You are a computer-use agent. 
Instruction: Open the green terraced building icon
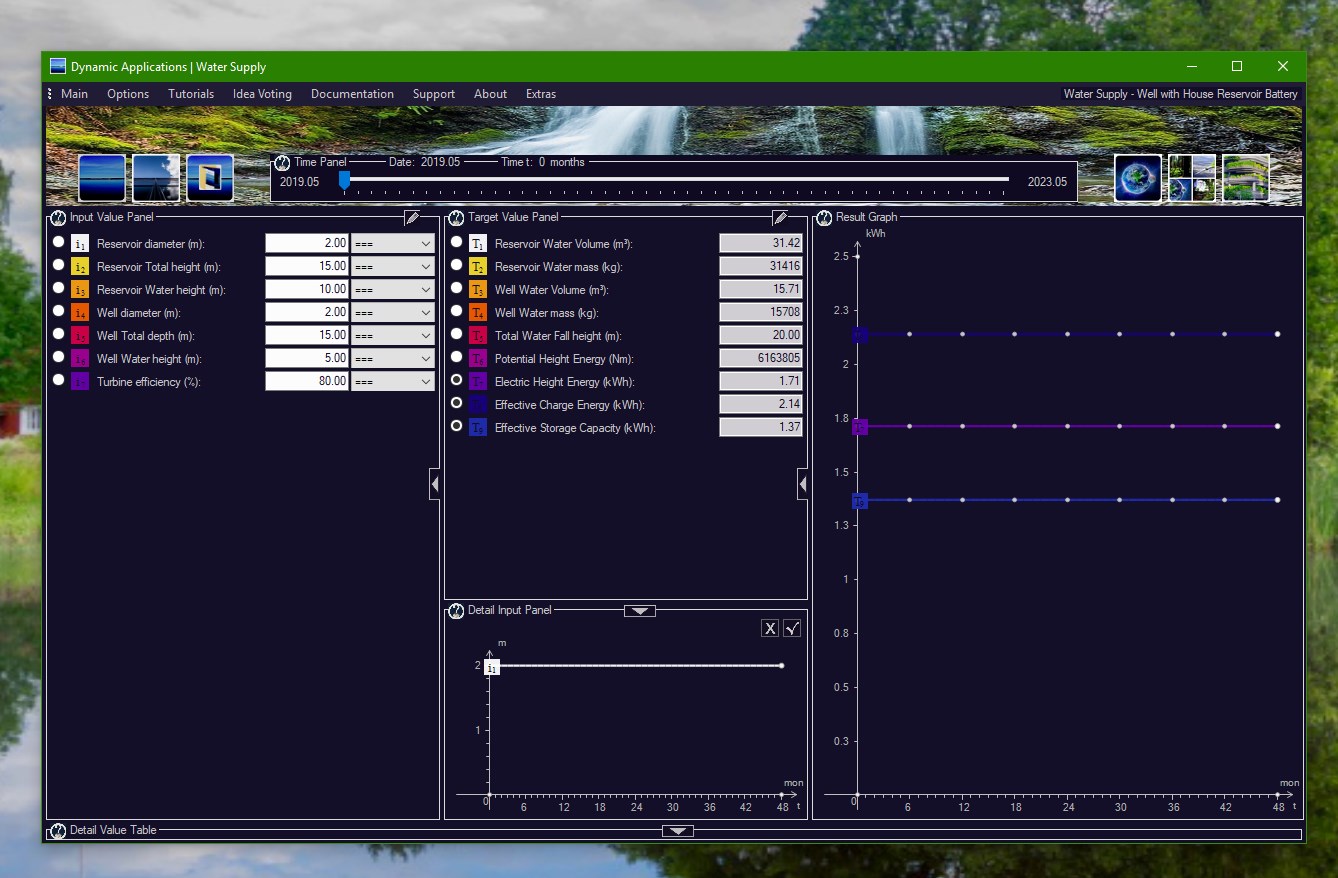[x=1246, y=178]
